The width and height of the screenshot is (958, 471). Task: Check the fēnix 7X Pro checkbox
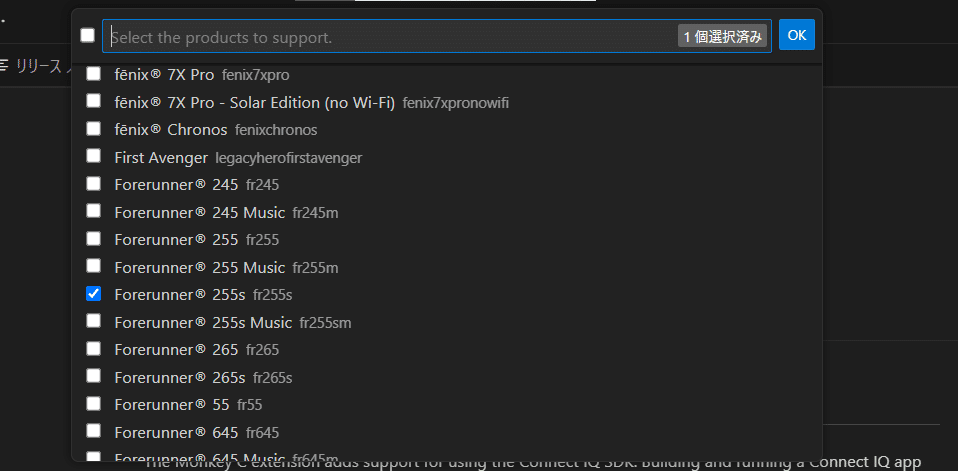[x=93, y=74]
